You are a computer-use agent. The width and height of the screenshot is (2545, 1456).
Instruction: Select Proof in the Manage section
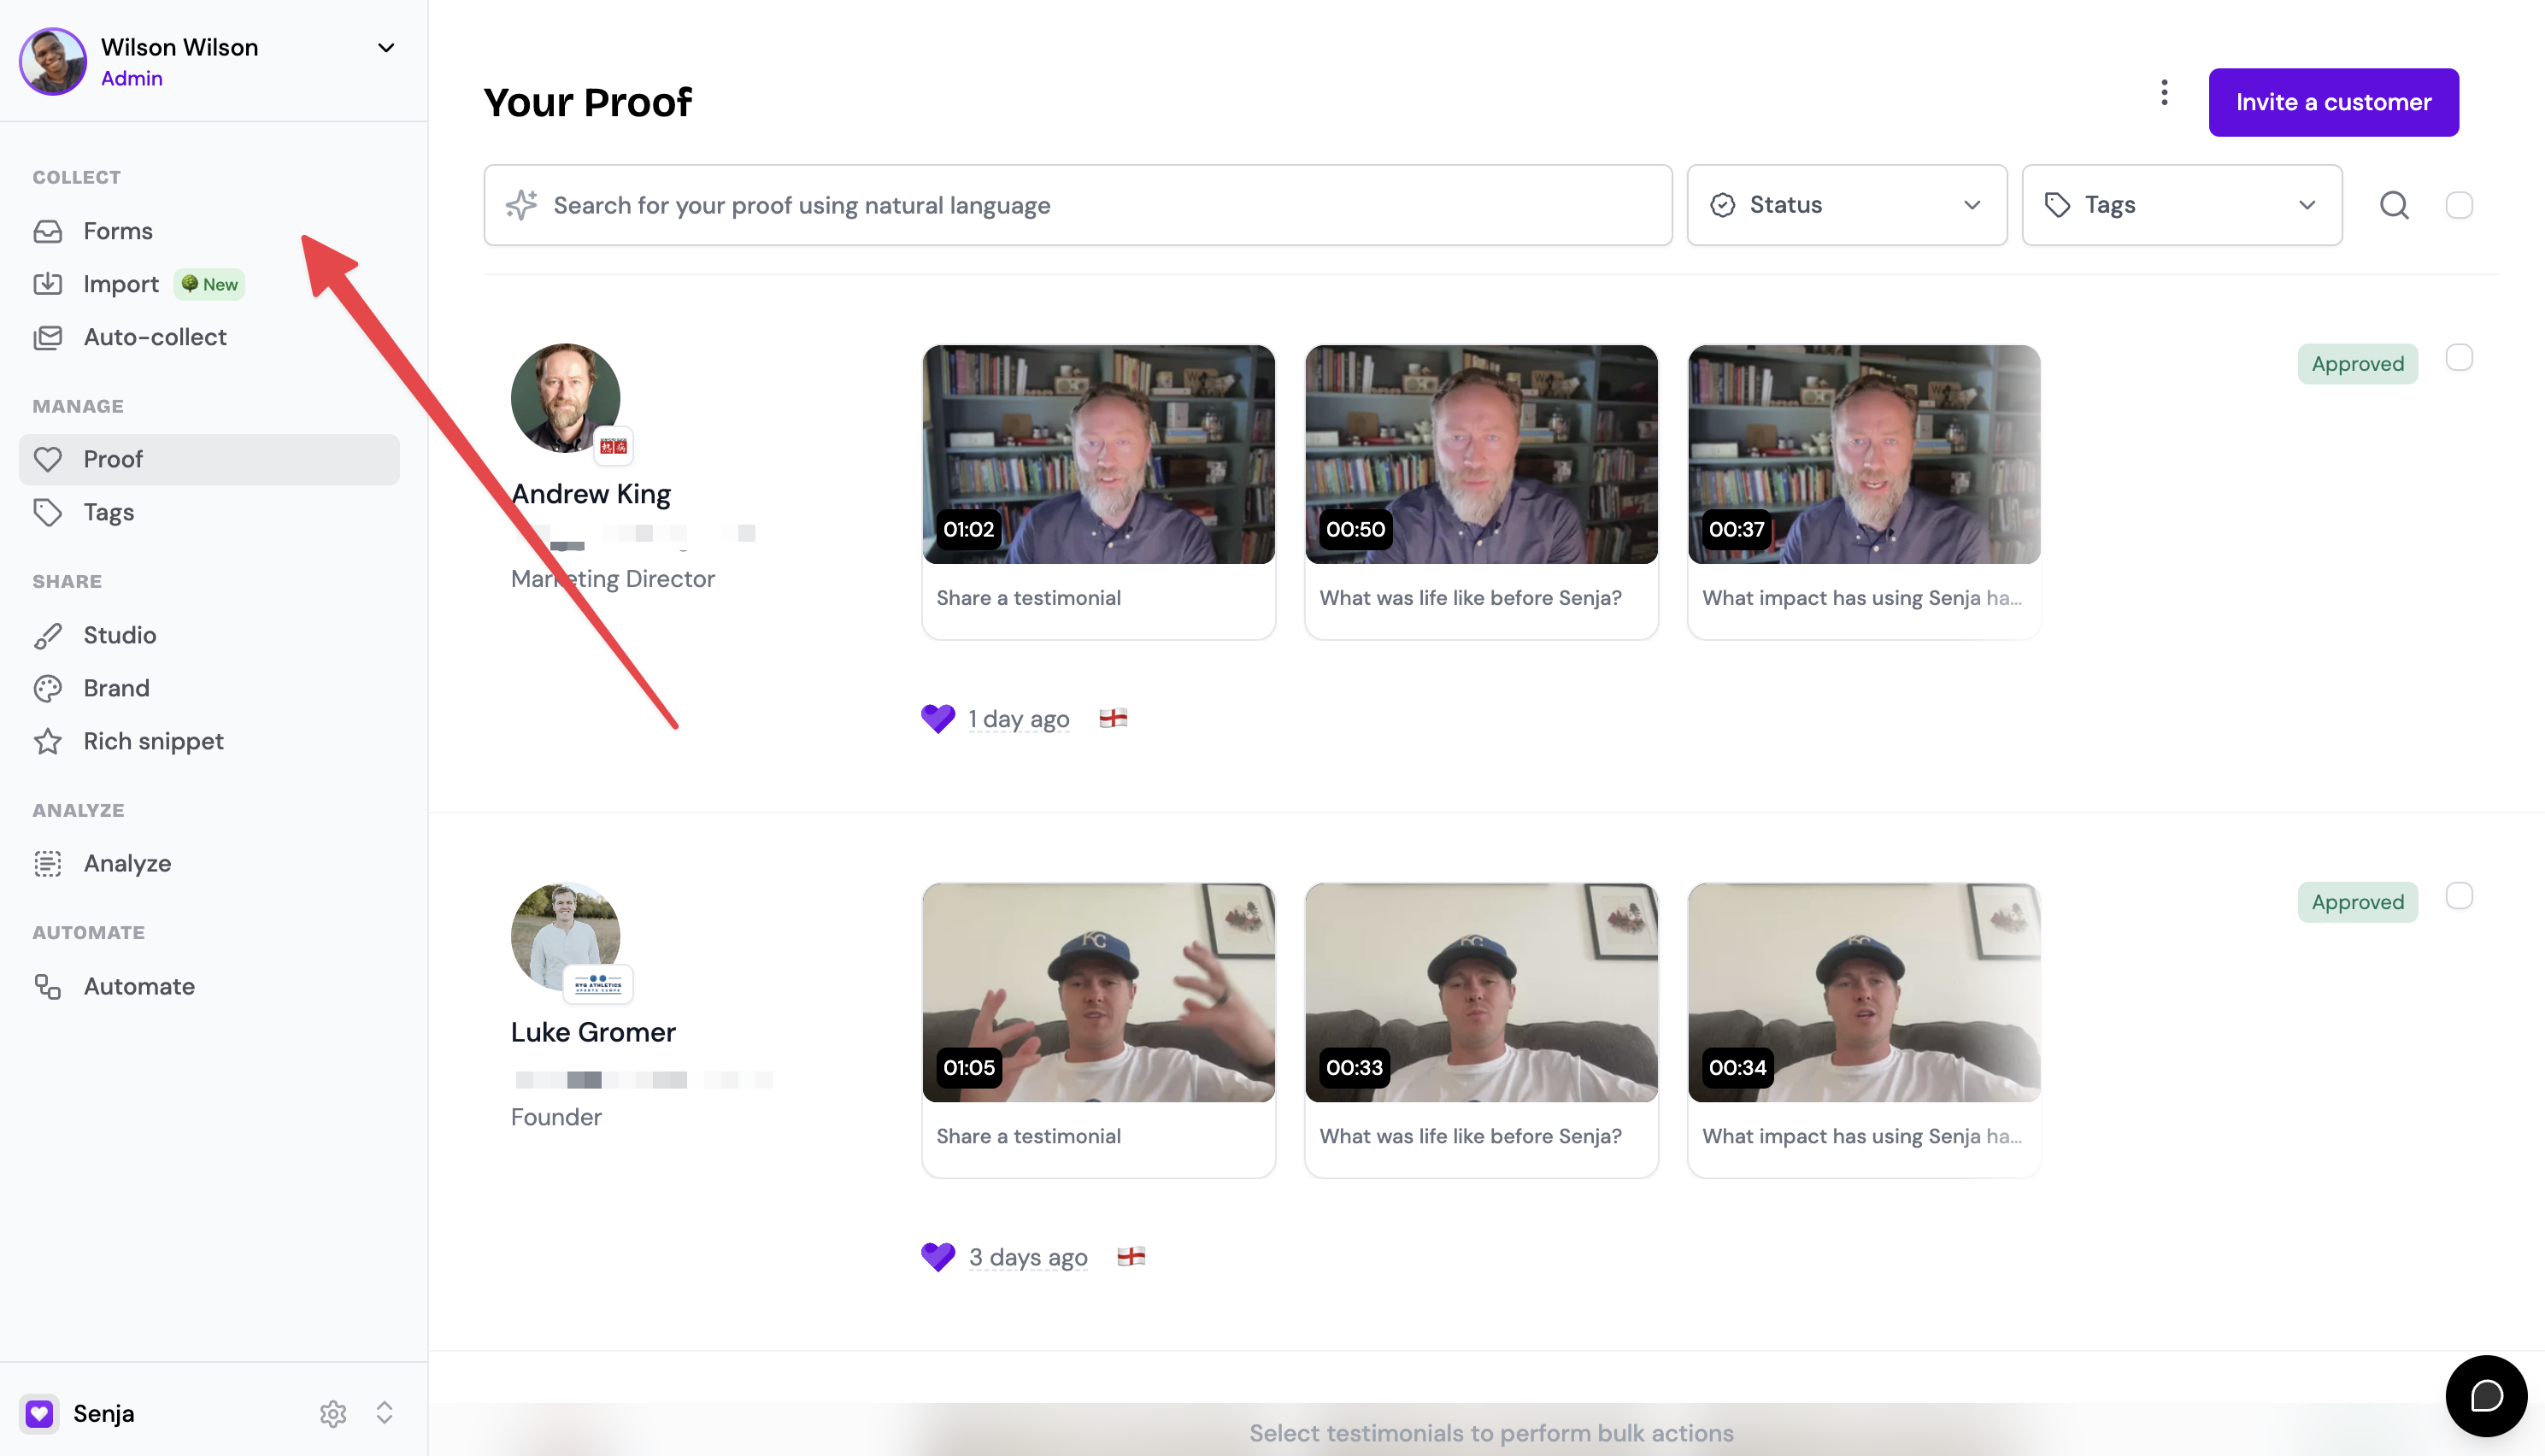point(208,459)
